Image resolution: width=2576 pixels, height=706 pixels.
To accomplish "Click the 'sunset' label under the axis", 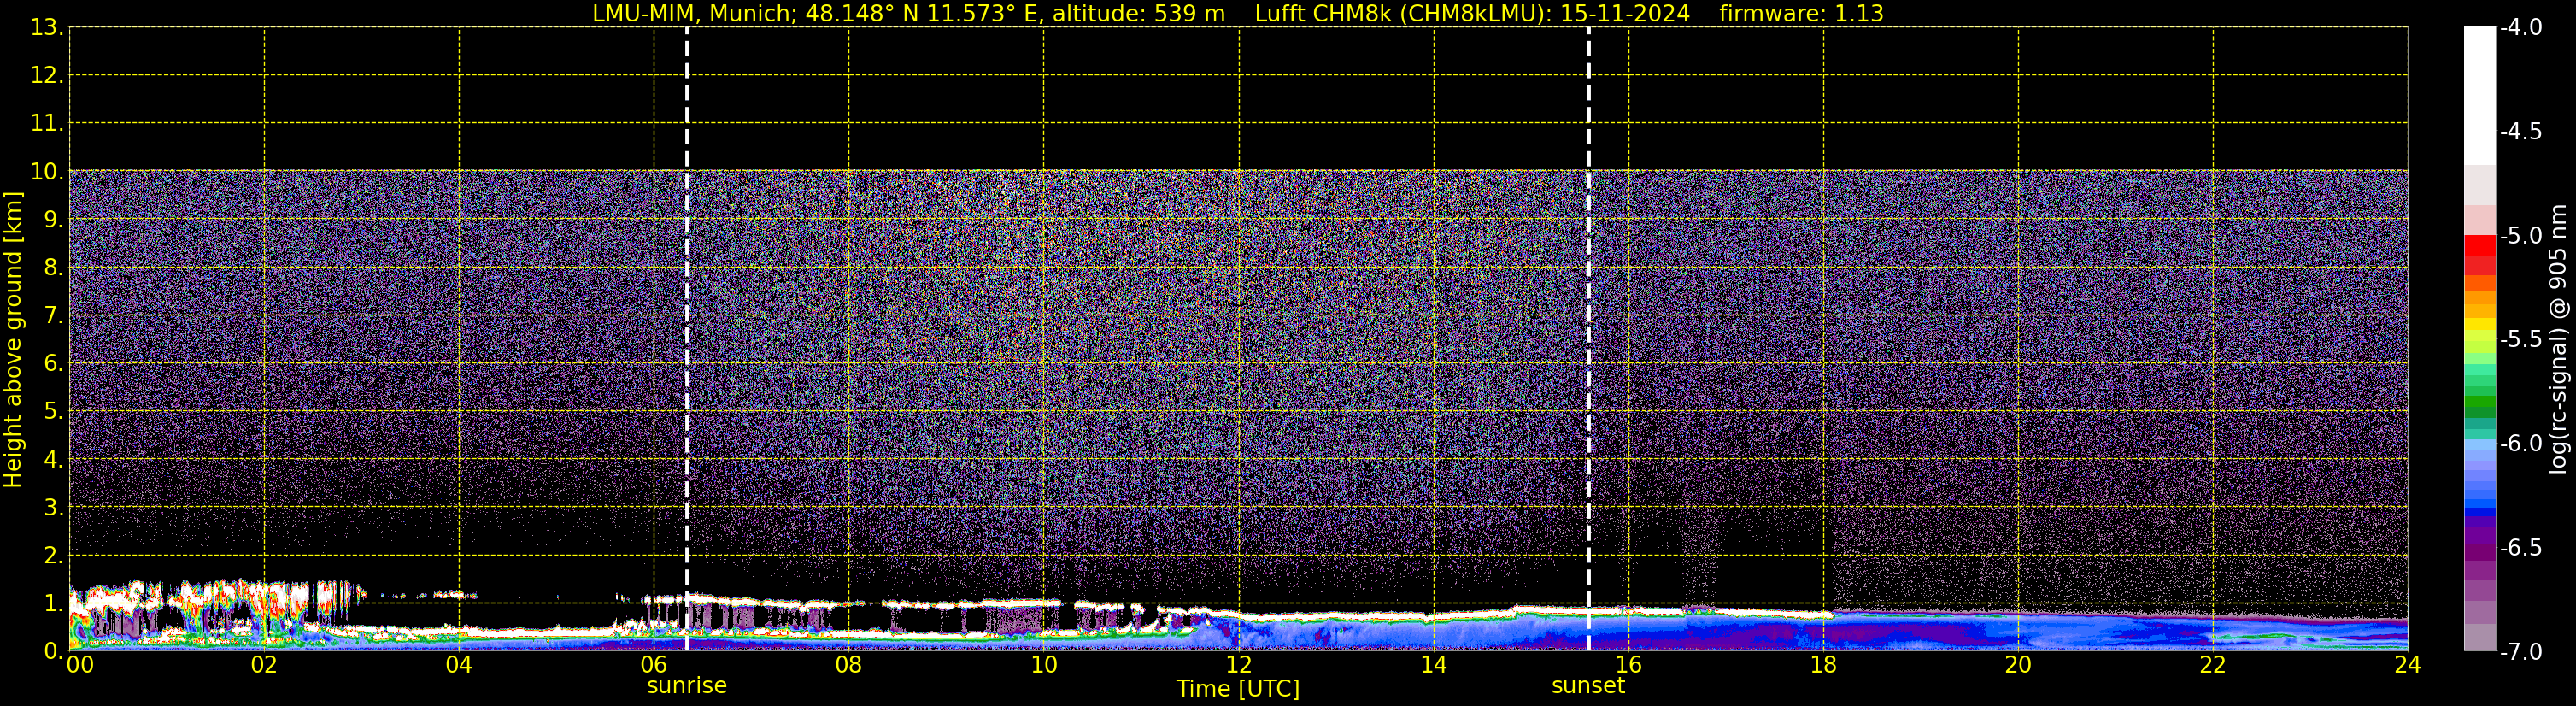I will pyautogui.click(x=1588, y=686).
